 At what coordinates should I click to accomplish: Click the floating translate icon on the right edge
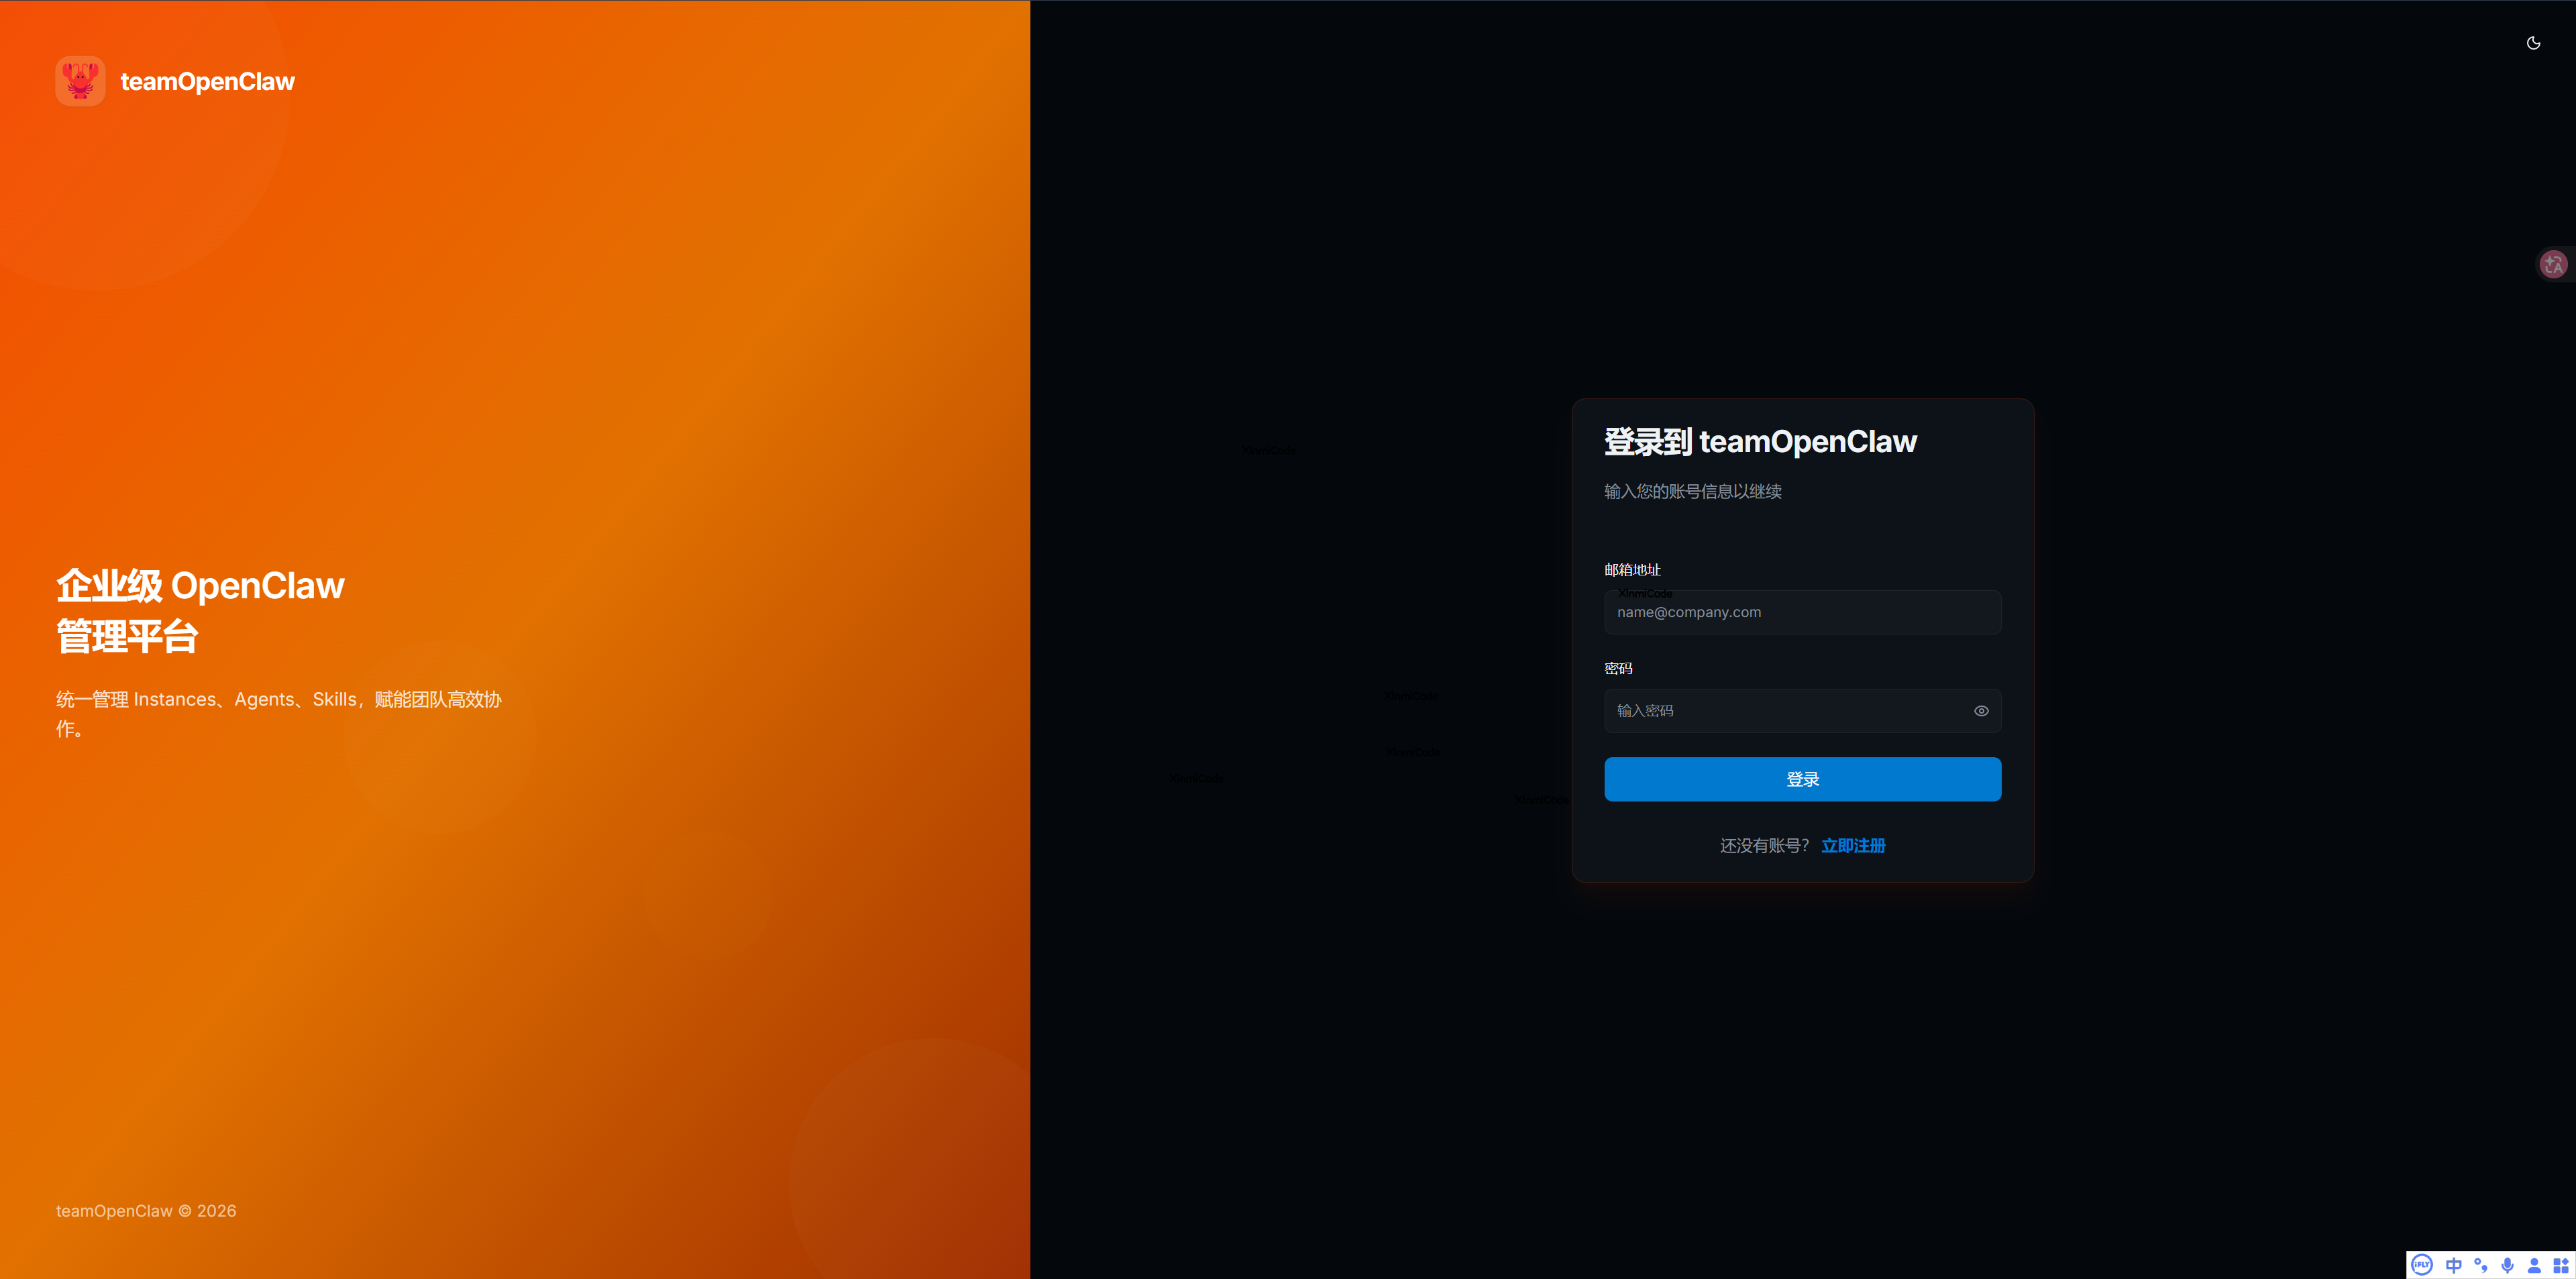2553,263
